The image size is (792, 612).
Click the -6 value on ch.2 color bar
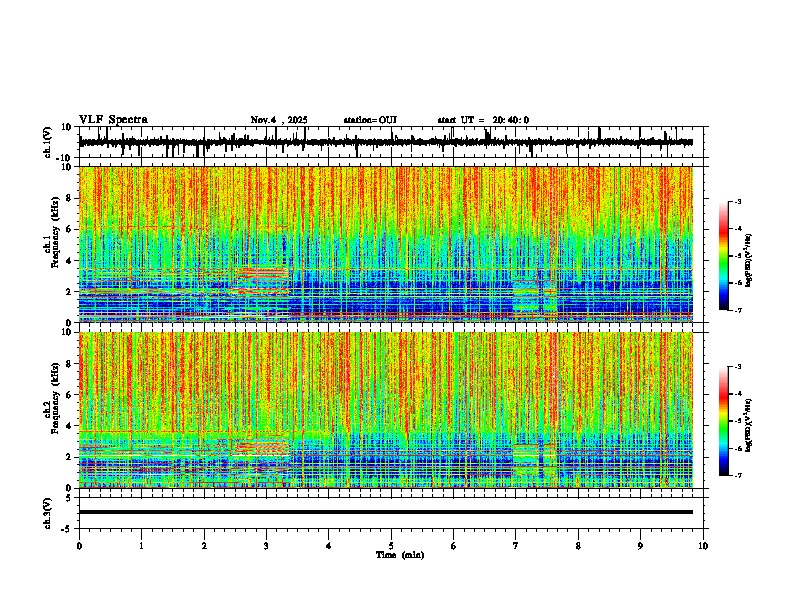coord(738,448)
